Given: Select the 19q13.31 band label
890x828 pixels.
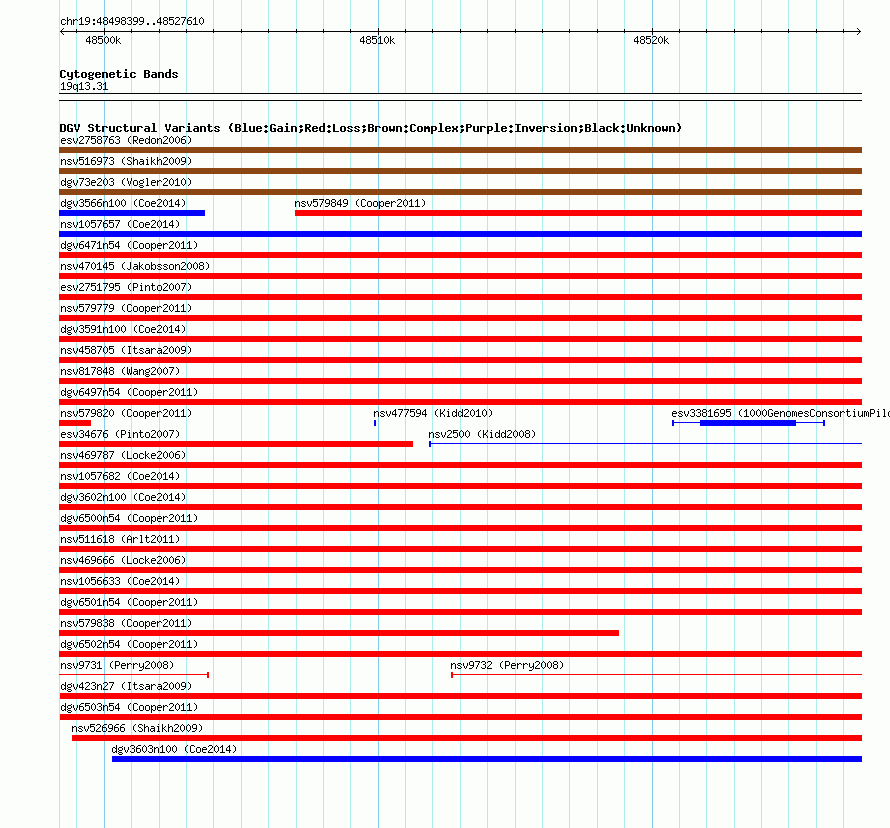Looking at the screenshot, I should pos(84,86).
